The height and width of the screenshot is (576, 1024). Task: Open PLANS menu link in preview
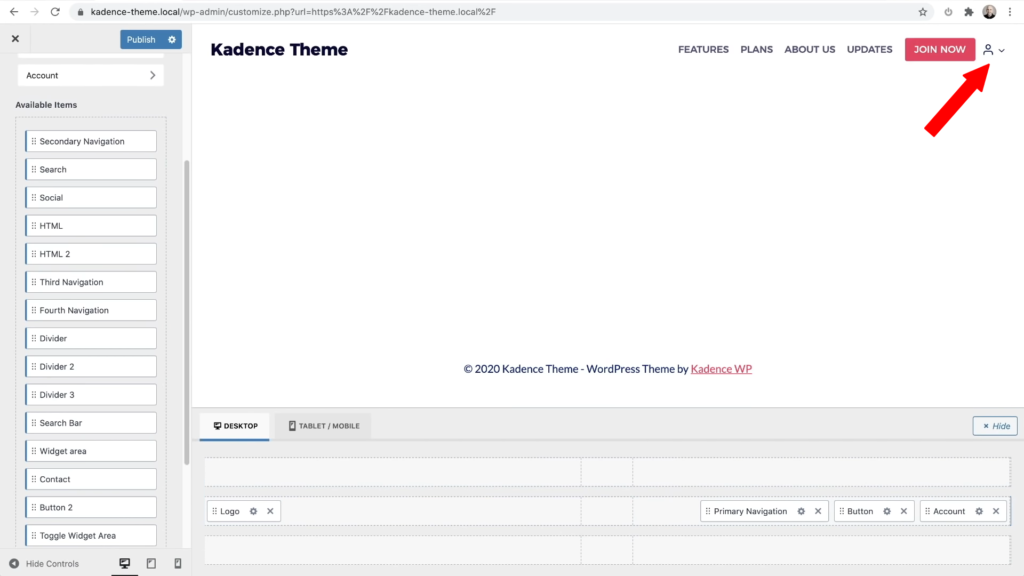[756, 50]
